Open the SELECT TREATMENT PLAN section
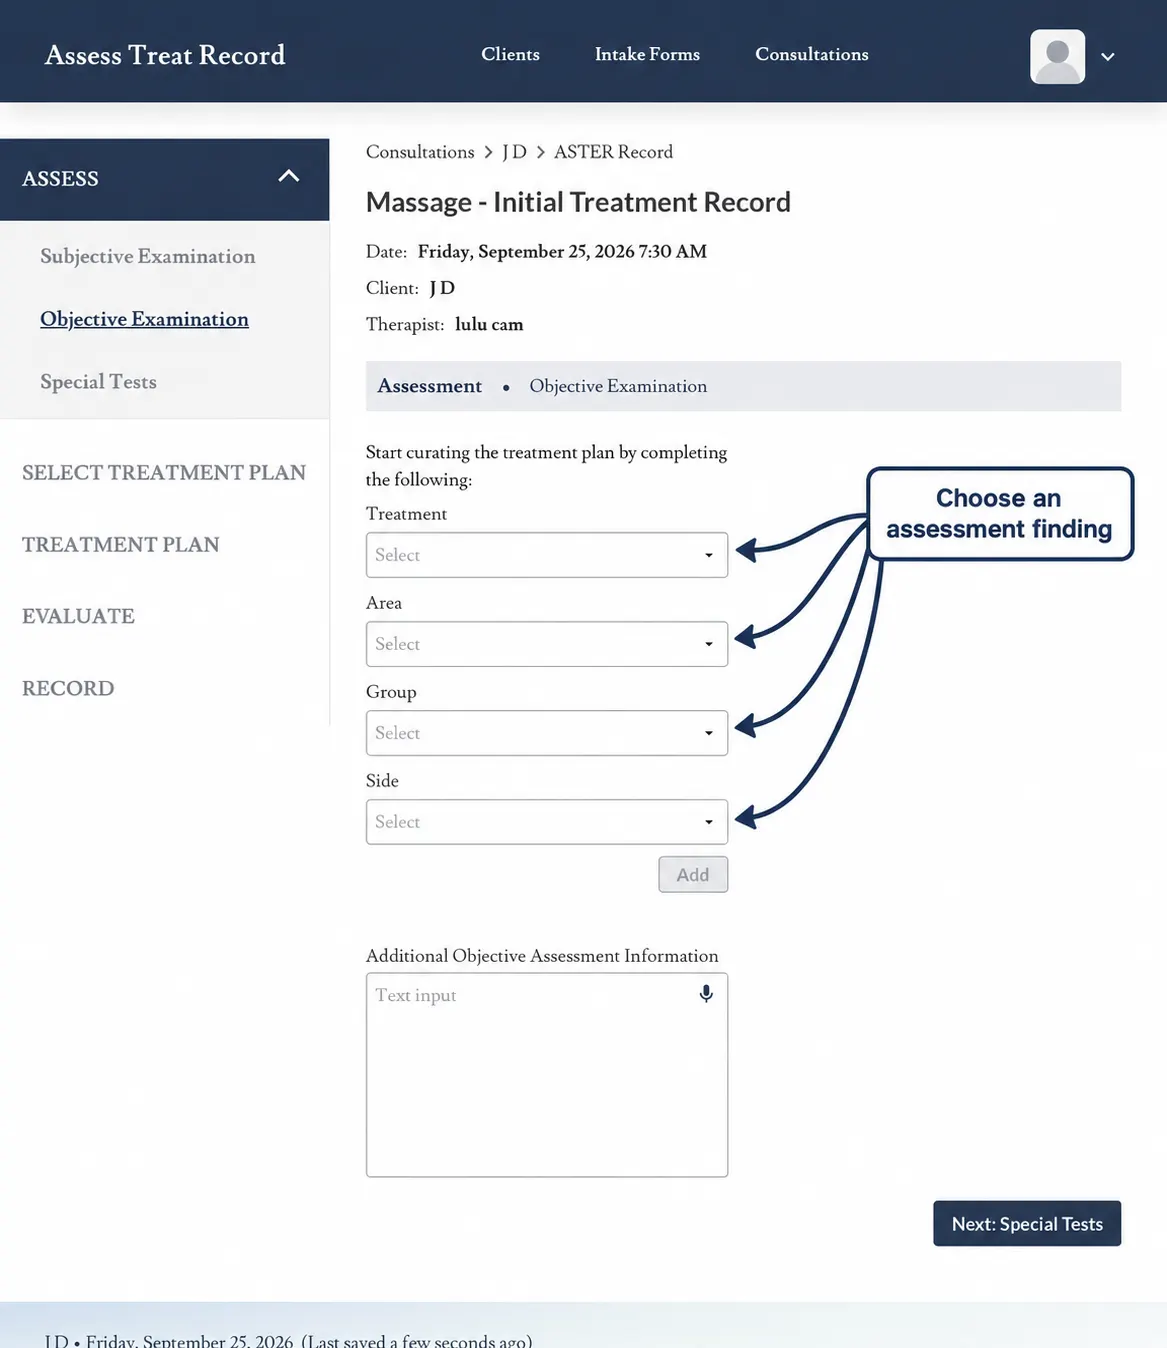 pos(164,472)
